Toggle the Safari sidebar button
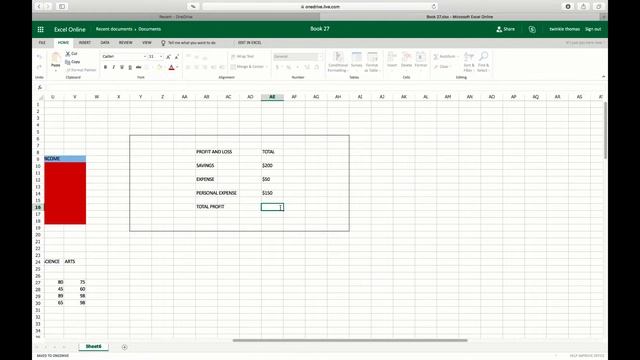The width and height of the screenshot is (640, 360). 62,7
